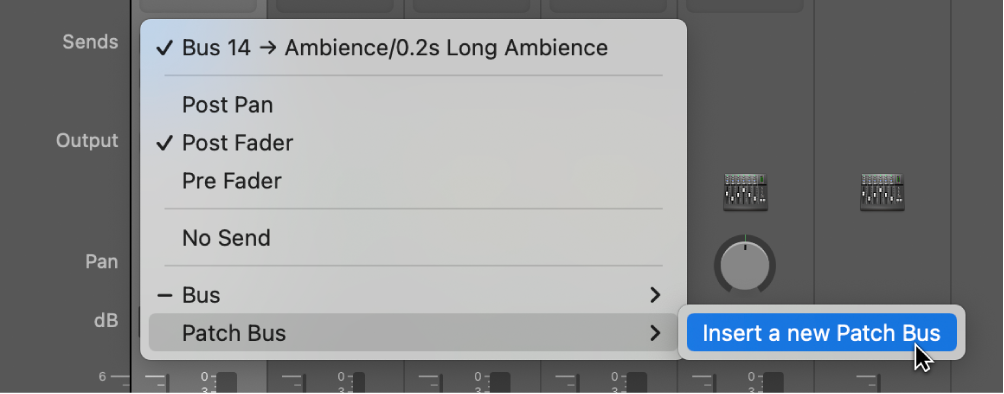The width and height of the screenshot is (1004, 394).
Task: Click the Output row label
Action: point(87,141)
